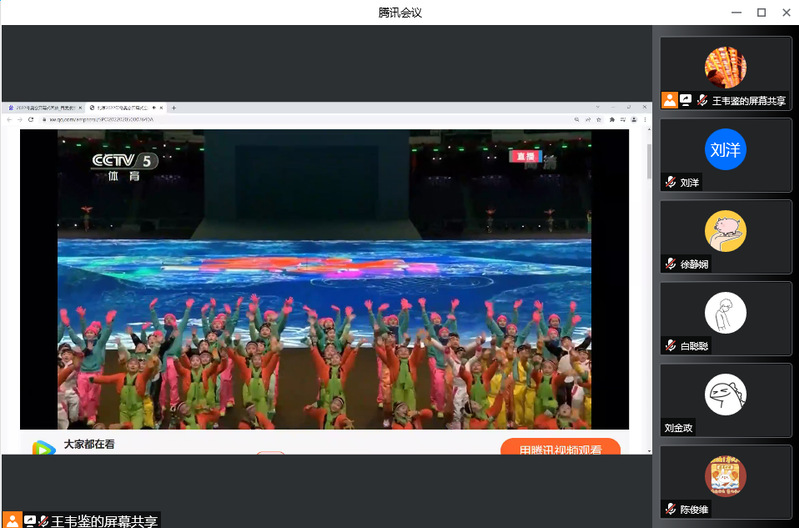The width and height of the screenshot is (799, 528).
Task: Click 刘洋's muted microphone icon
Action: (671, 182)
